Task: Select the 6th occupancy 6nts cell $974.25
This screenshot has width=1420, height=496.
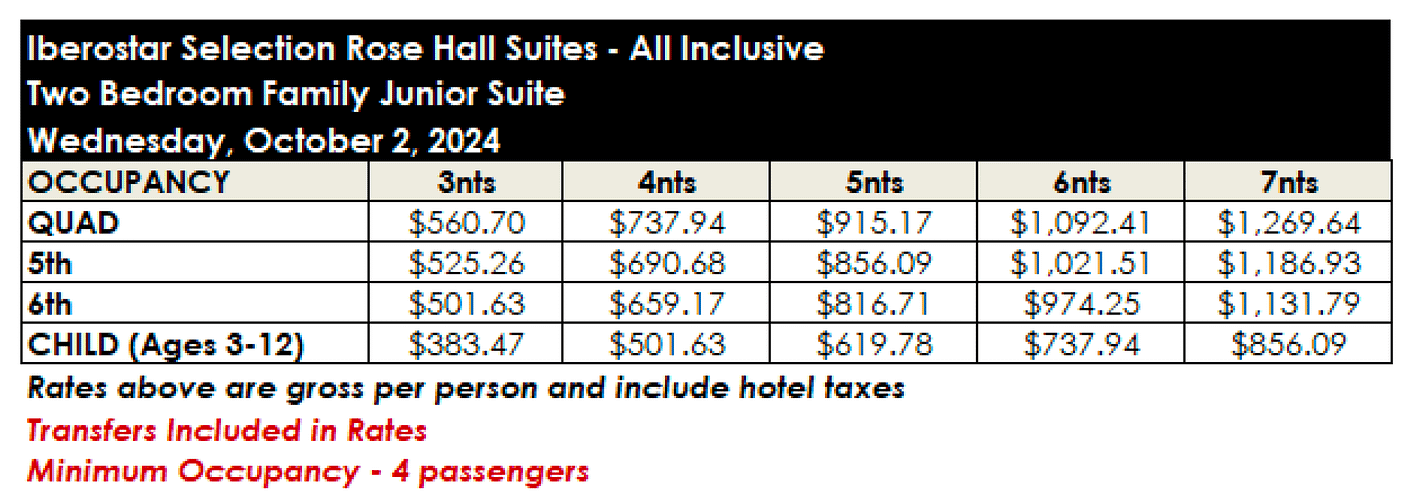Action: [x=1080, y=305]
